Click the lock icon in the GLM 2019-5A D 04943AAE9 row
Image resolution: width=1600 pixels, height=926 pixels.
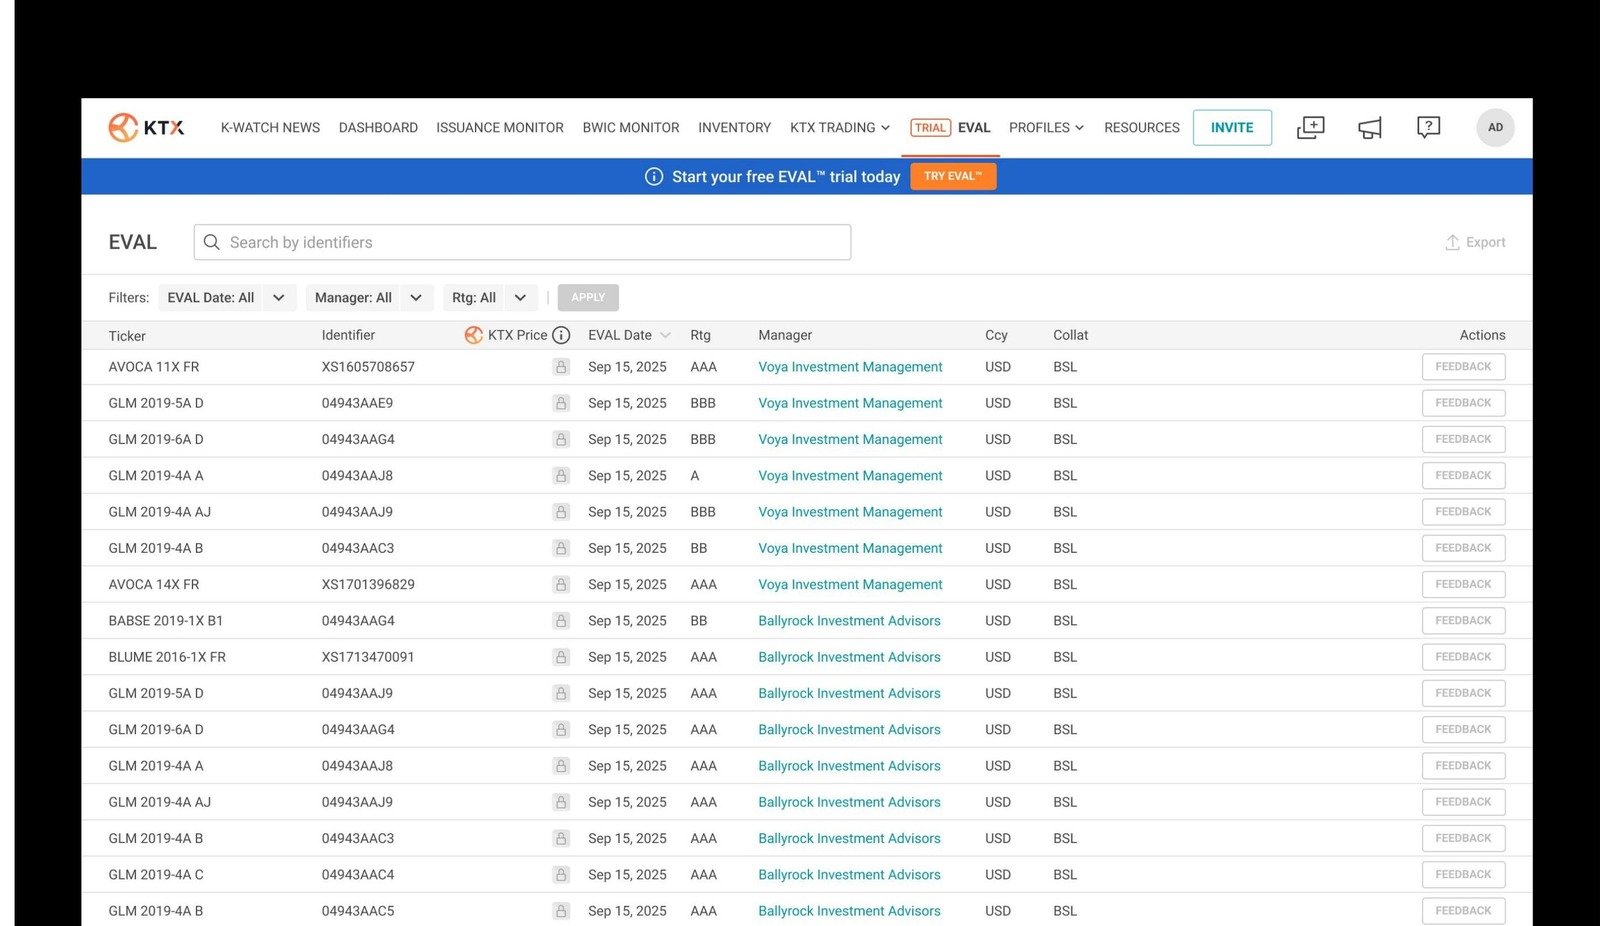pos(561,403)
